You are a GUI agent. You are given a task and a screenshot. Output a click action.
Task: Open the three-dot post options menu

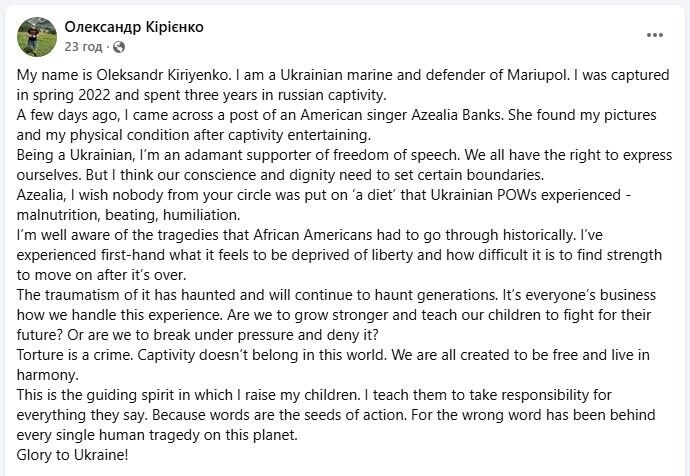coord(655,35)
